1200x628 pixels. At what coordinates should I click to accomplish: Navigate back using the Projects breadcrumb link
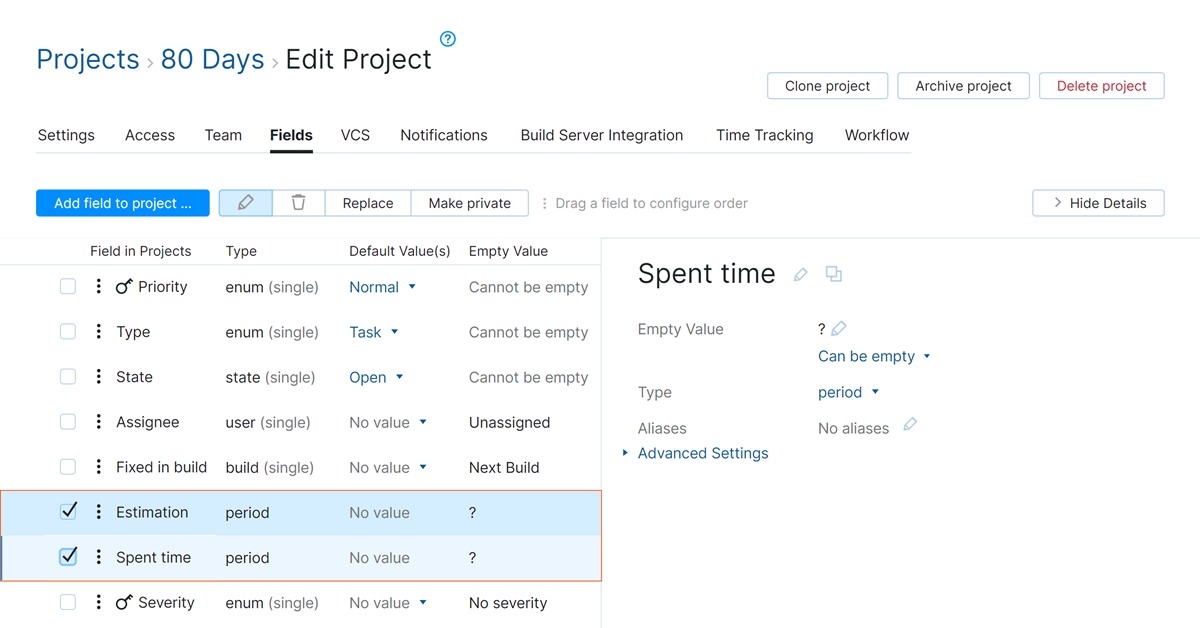87,59
